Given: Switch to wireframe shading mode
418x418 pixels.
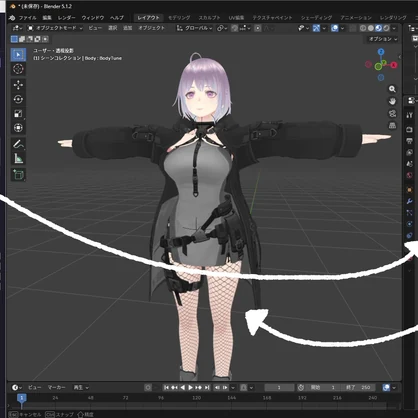Looking at the screenshot, I should pos(363,28).
